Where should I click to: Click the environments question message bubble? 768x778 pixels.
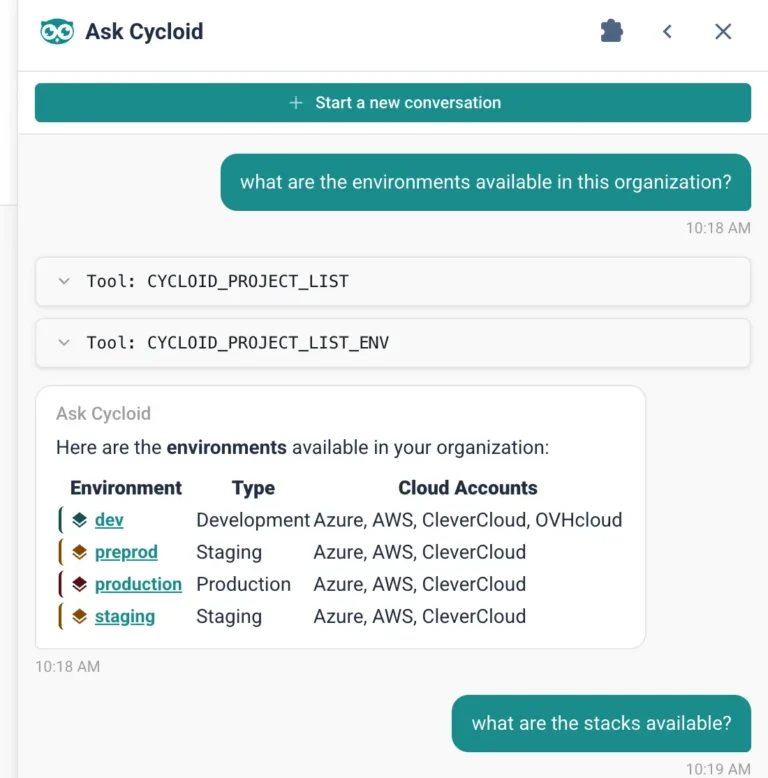point(486,182)
